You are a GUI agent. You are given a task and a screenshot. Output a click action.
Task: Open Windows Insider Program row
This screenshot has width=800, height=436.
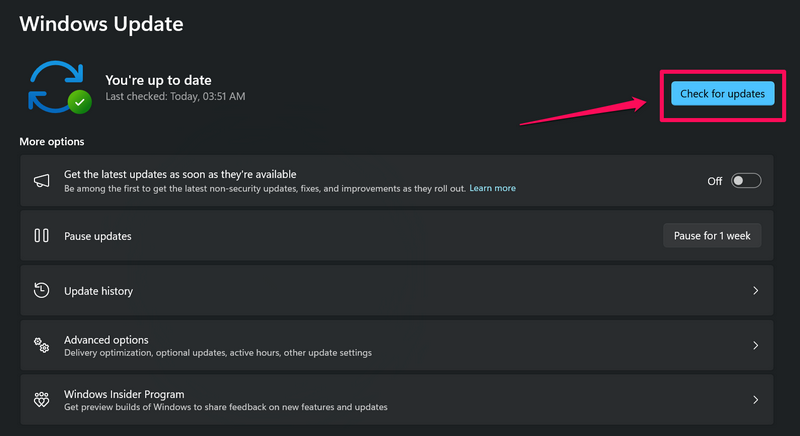click(400, 400)
